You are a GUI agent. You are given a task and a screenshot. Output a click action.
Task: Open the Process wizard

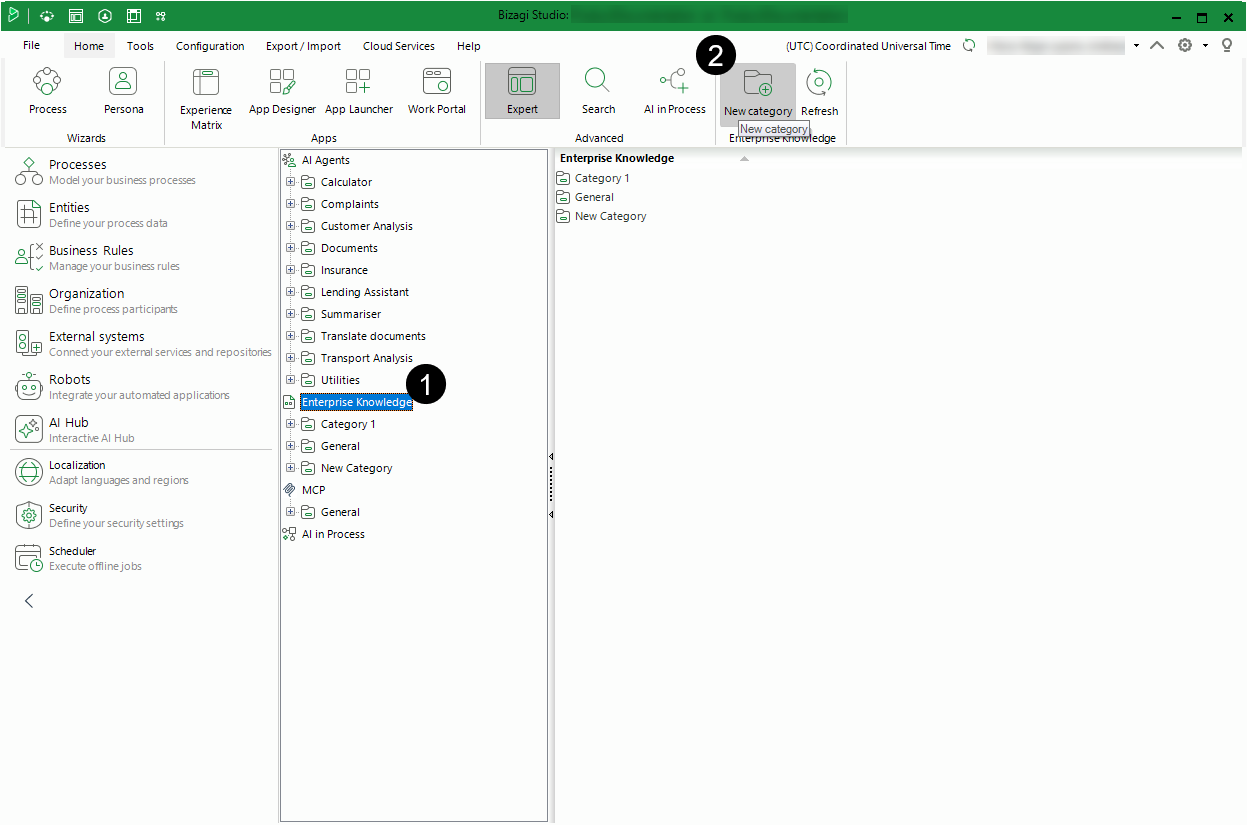(x=48, y=91)
